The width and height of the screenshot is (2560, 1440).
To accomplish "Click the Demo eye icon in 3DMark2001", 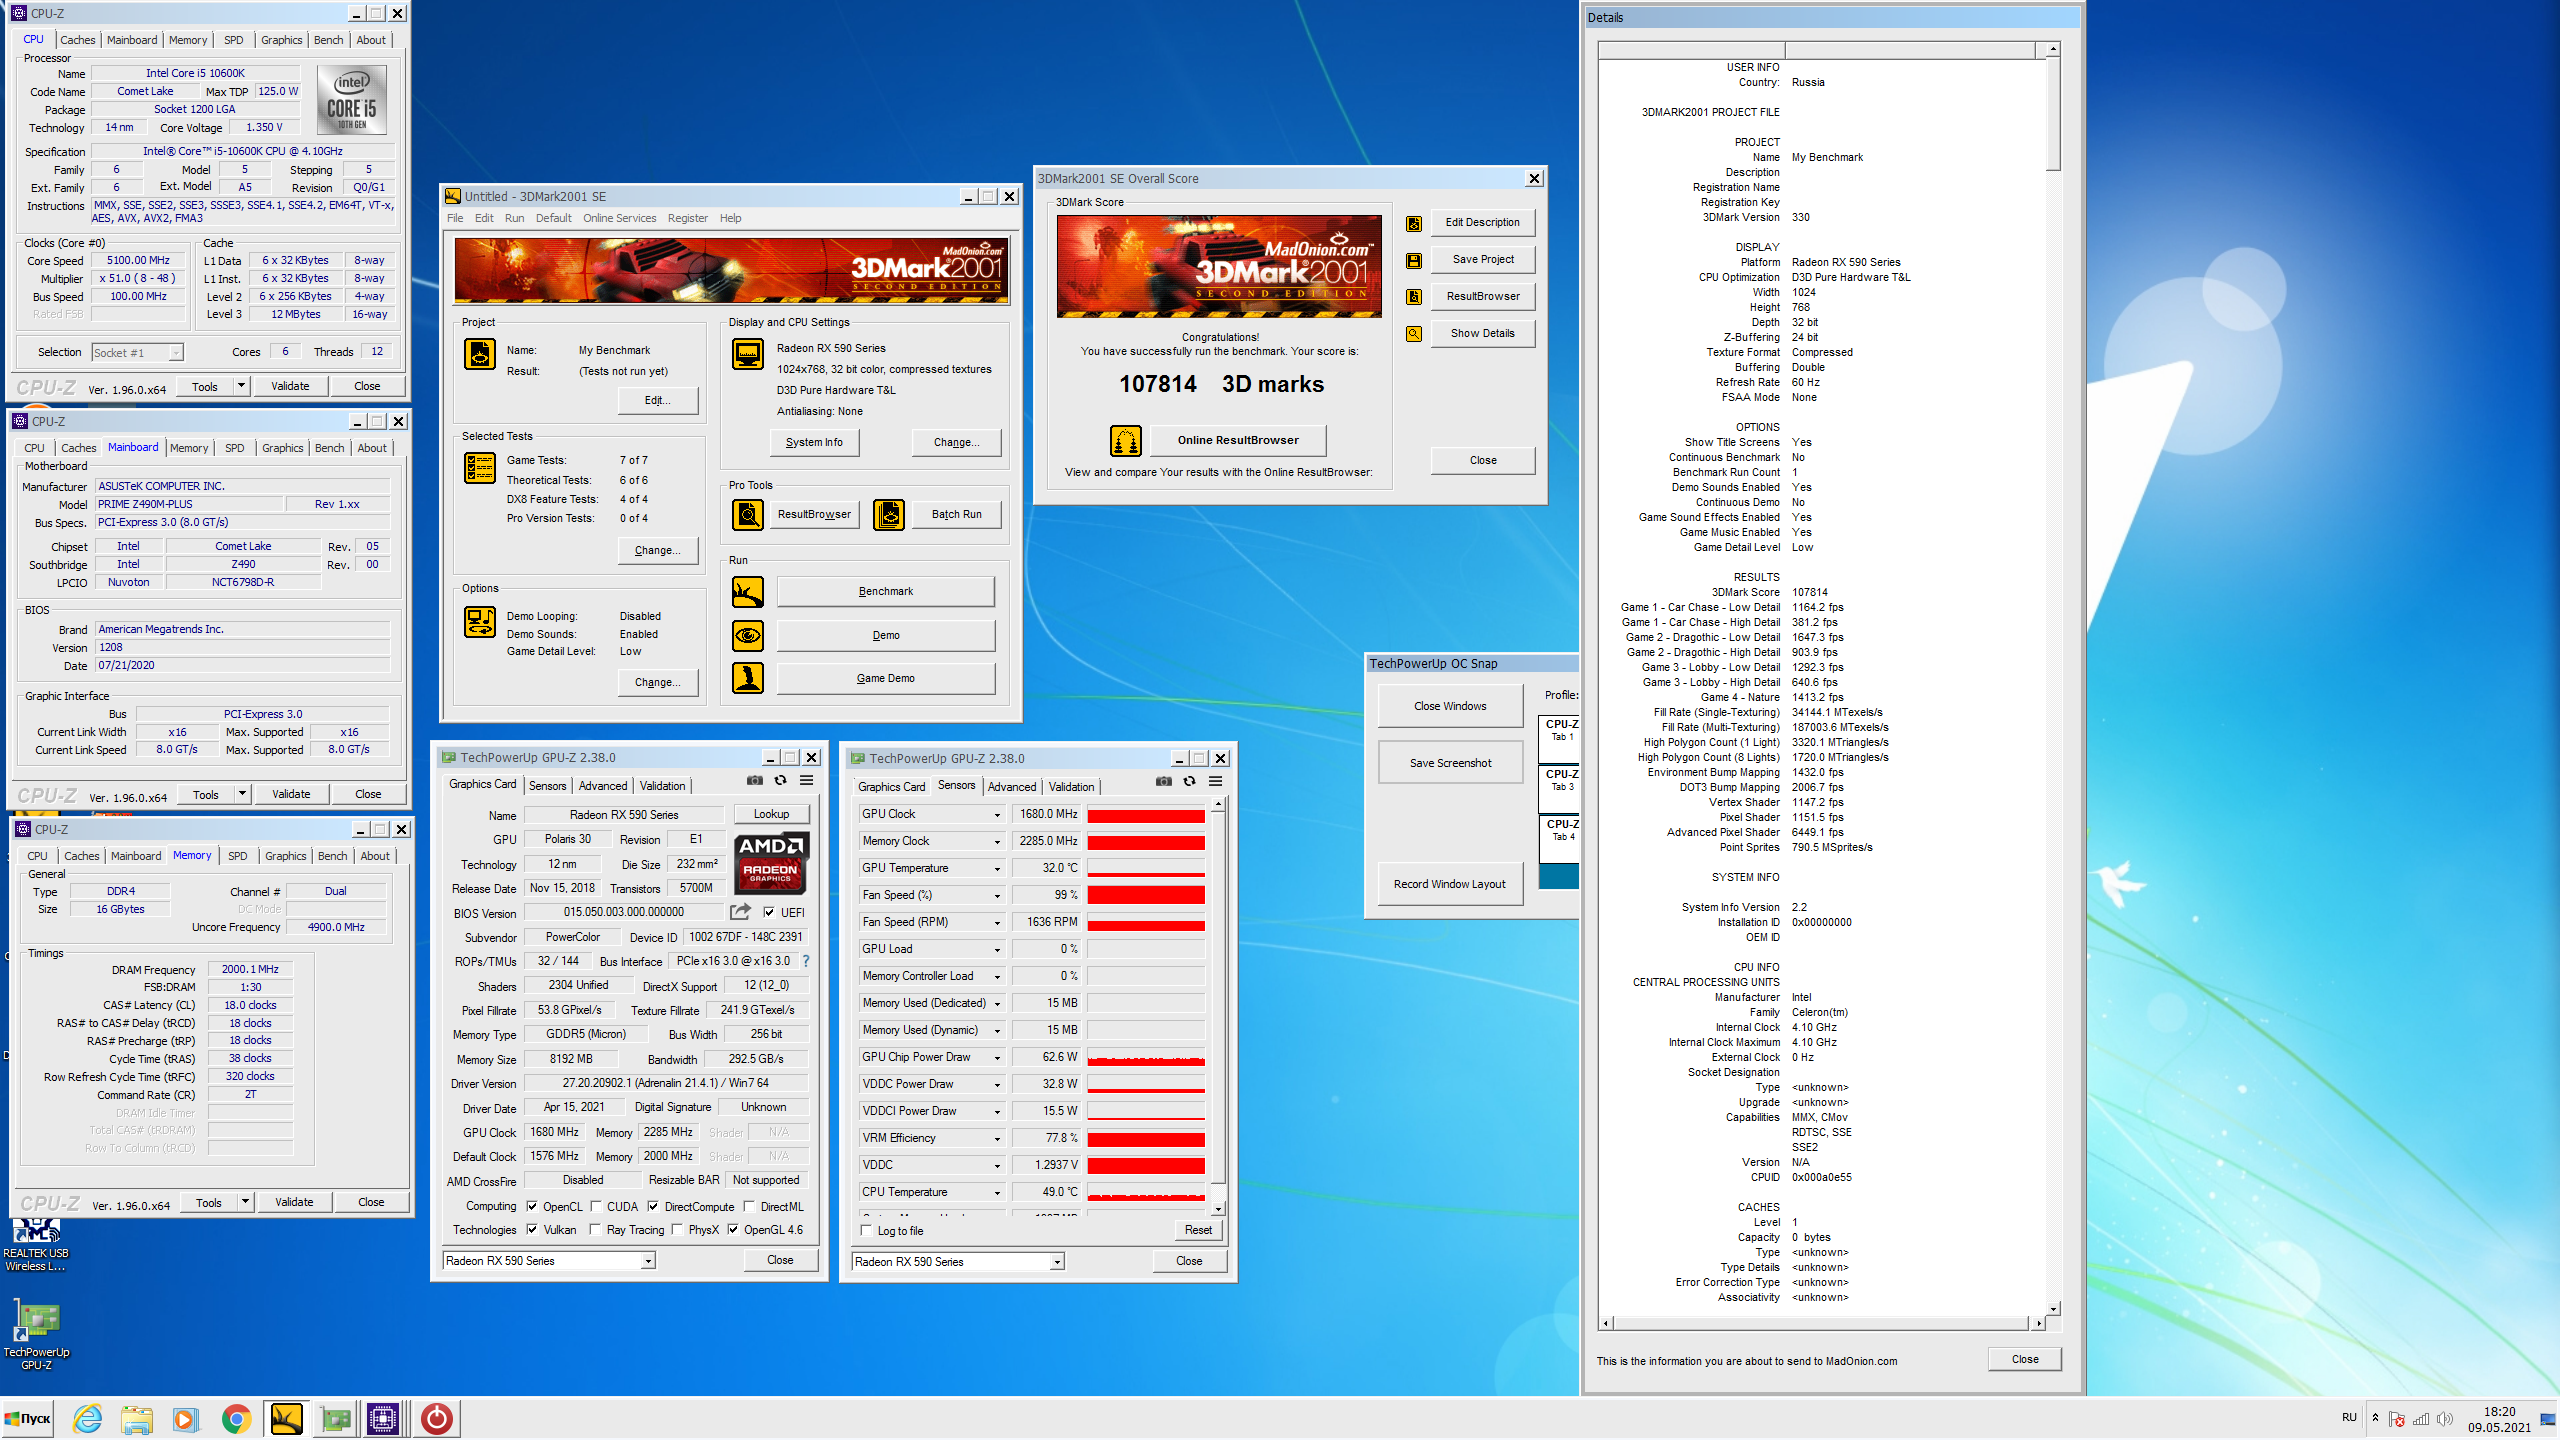I will click(748, 635).
